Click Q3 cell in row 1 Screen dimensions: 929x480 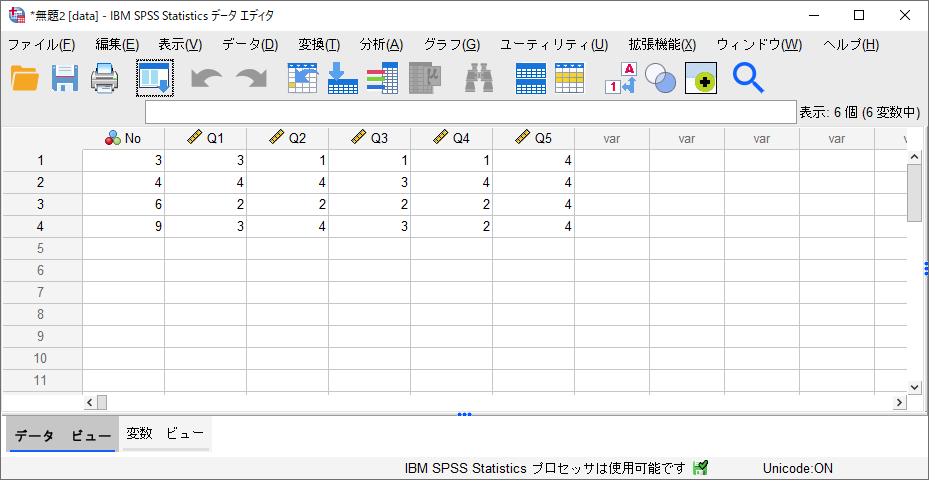tap(370, 161)
